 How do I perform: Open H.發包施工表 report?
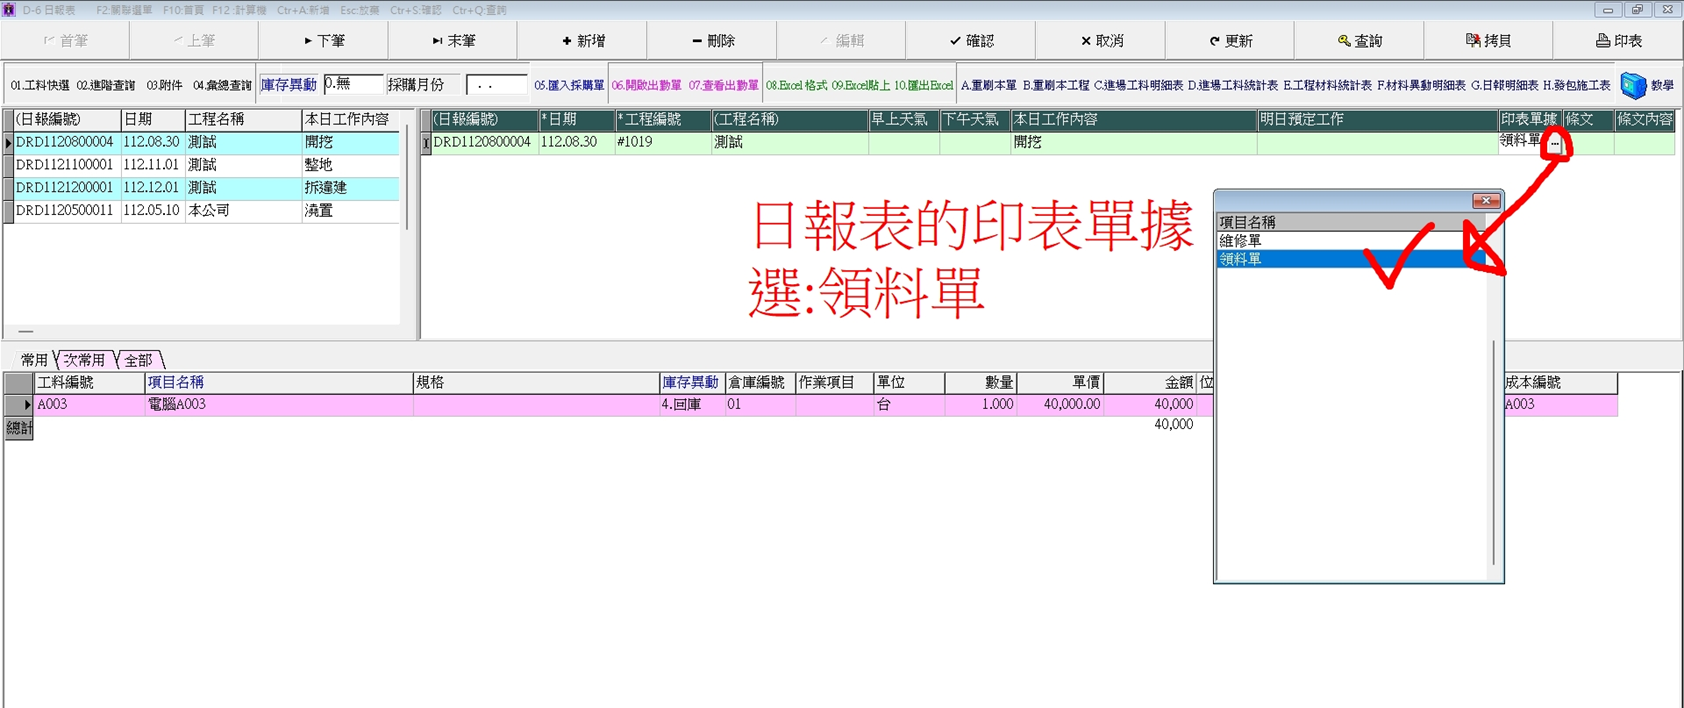tap(1576, 86)
